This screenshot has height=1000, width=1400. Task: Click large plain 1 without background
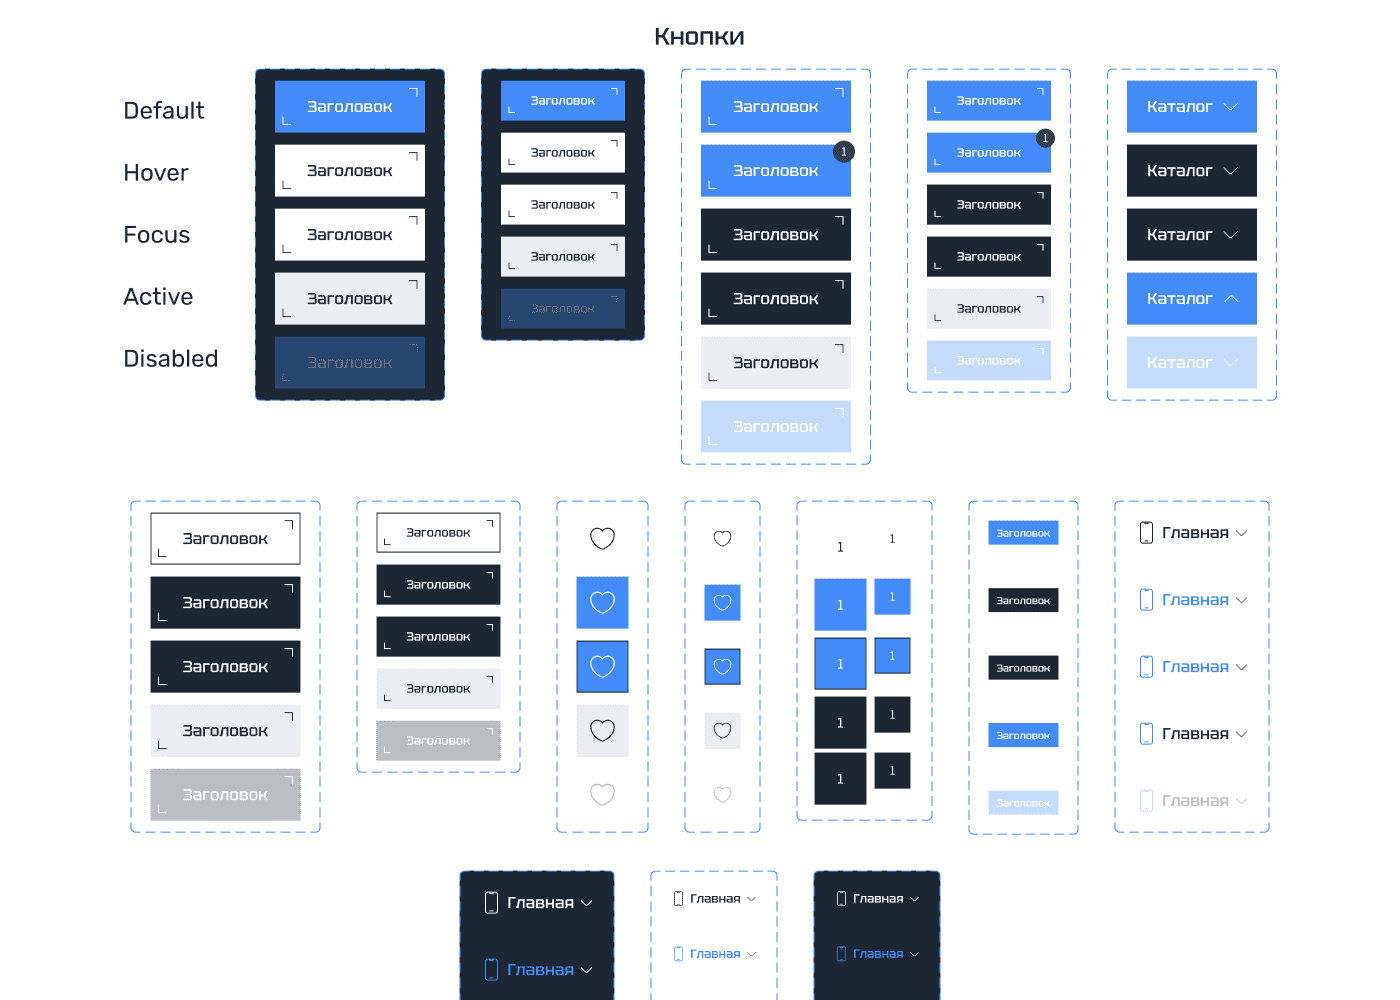coord(840,547)
